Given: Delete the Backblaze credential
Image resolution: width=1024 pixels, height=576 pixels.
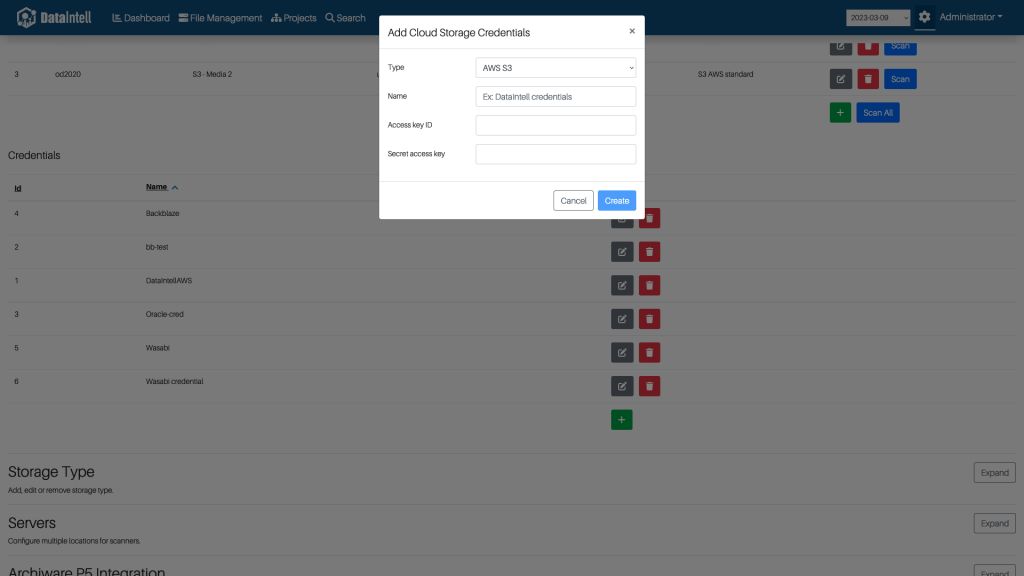Looking at the screenshot, I should point(649,220).
